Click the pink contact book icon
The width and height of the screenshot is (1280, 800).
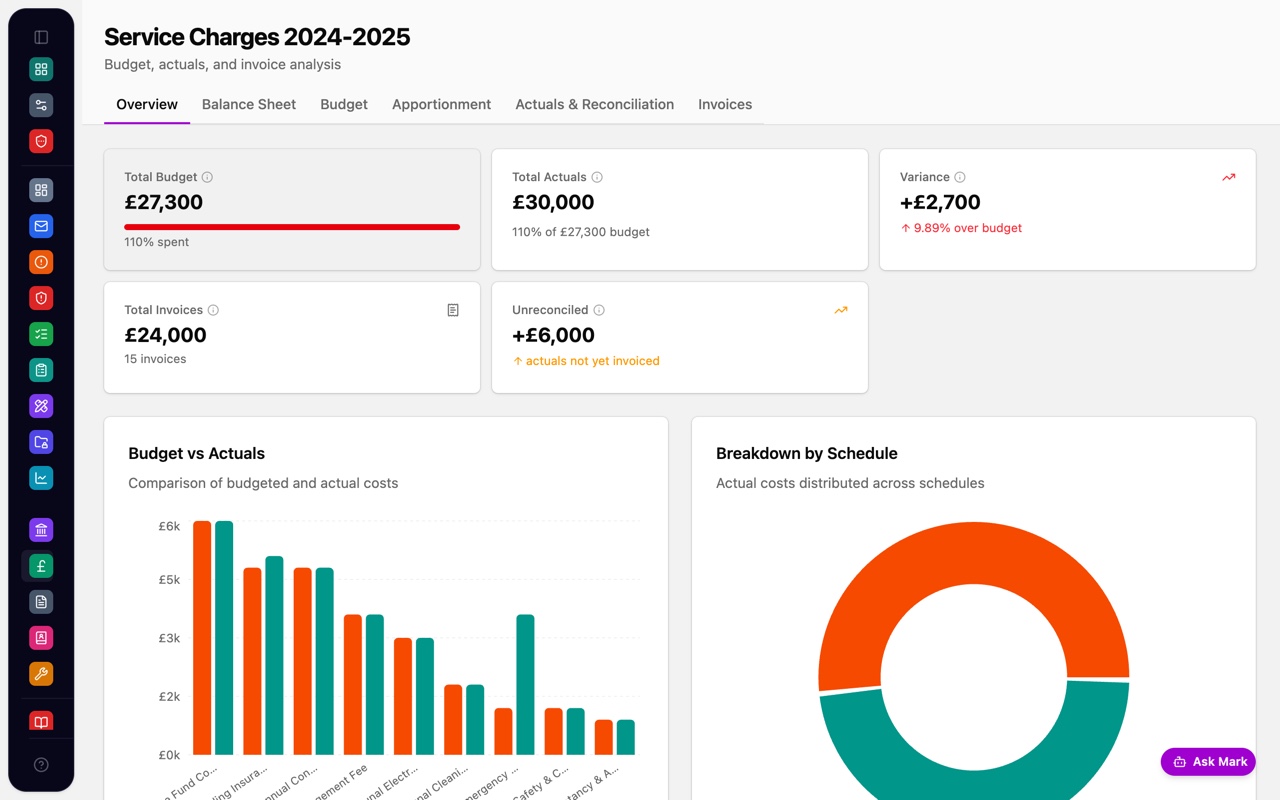(41, 638)
